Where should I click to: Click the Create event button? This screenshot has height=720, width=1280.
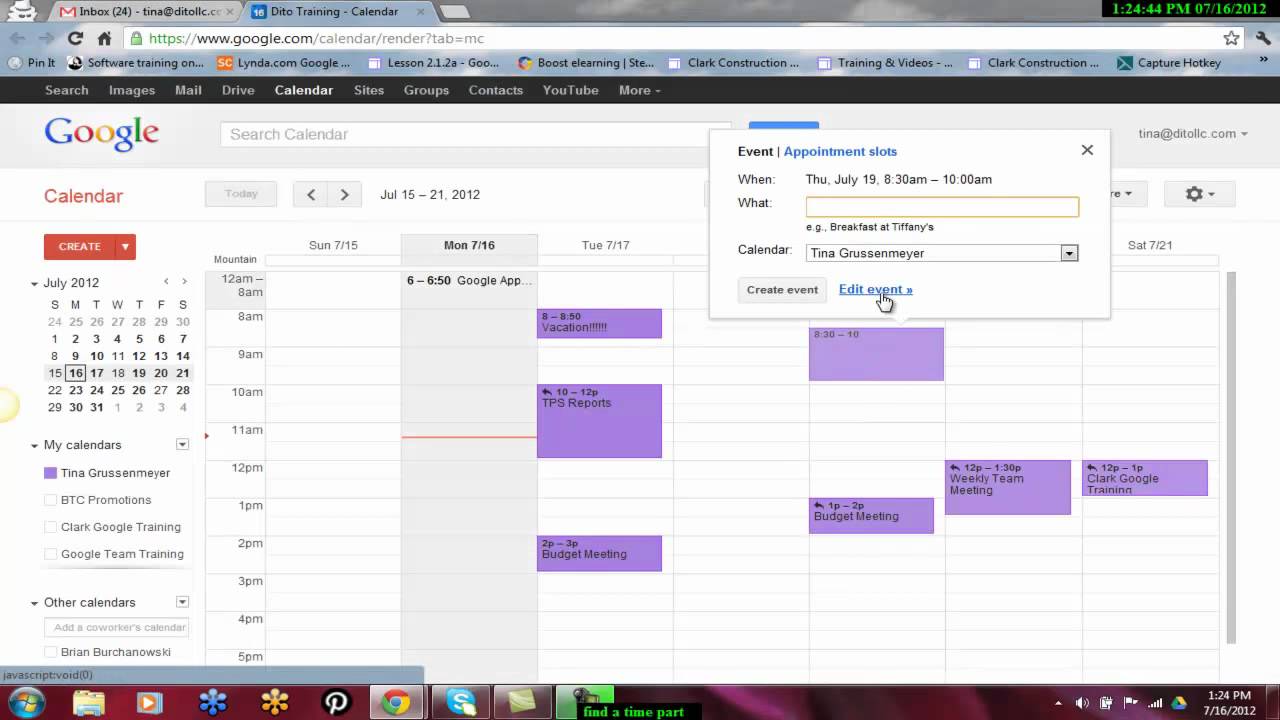click(x=782, y=290)
